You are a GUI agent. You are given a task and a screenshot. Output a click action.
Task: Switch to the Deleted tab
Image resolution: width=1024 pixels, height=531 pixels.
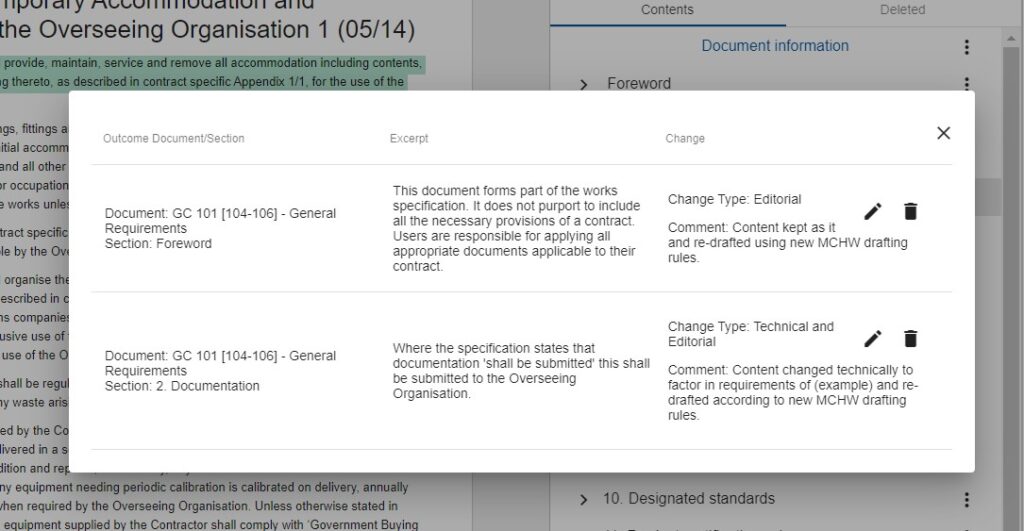click(902, 10)
